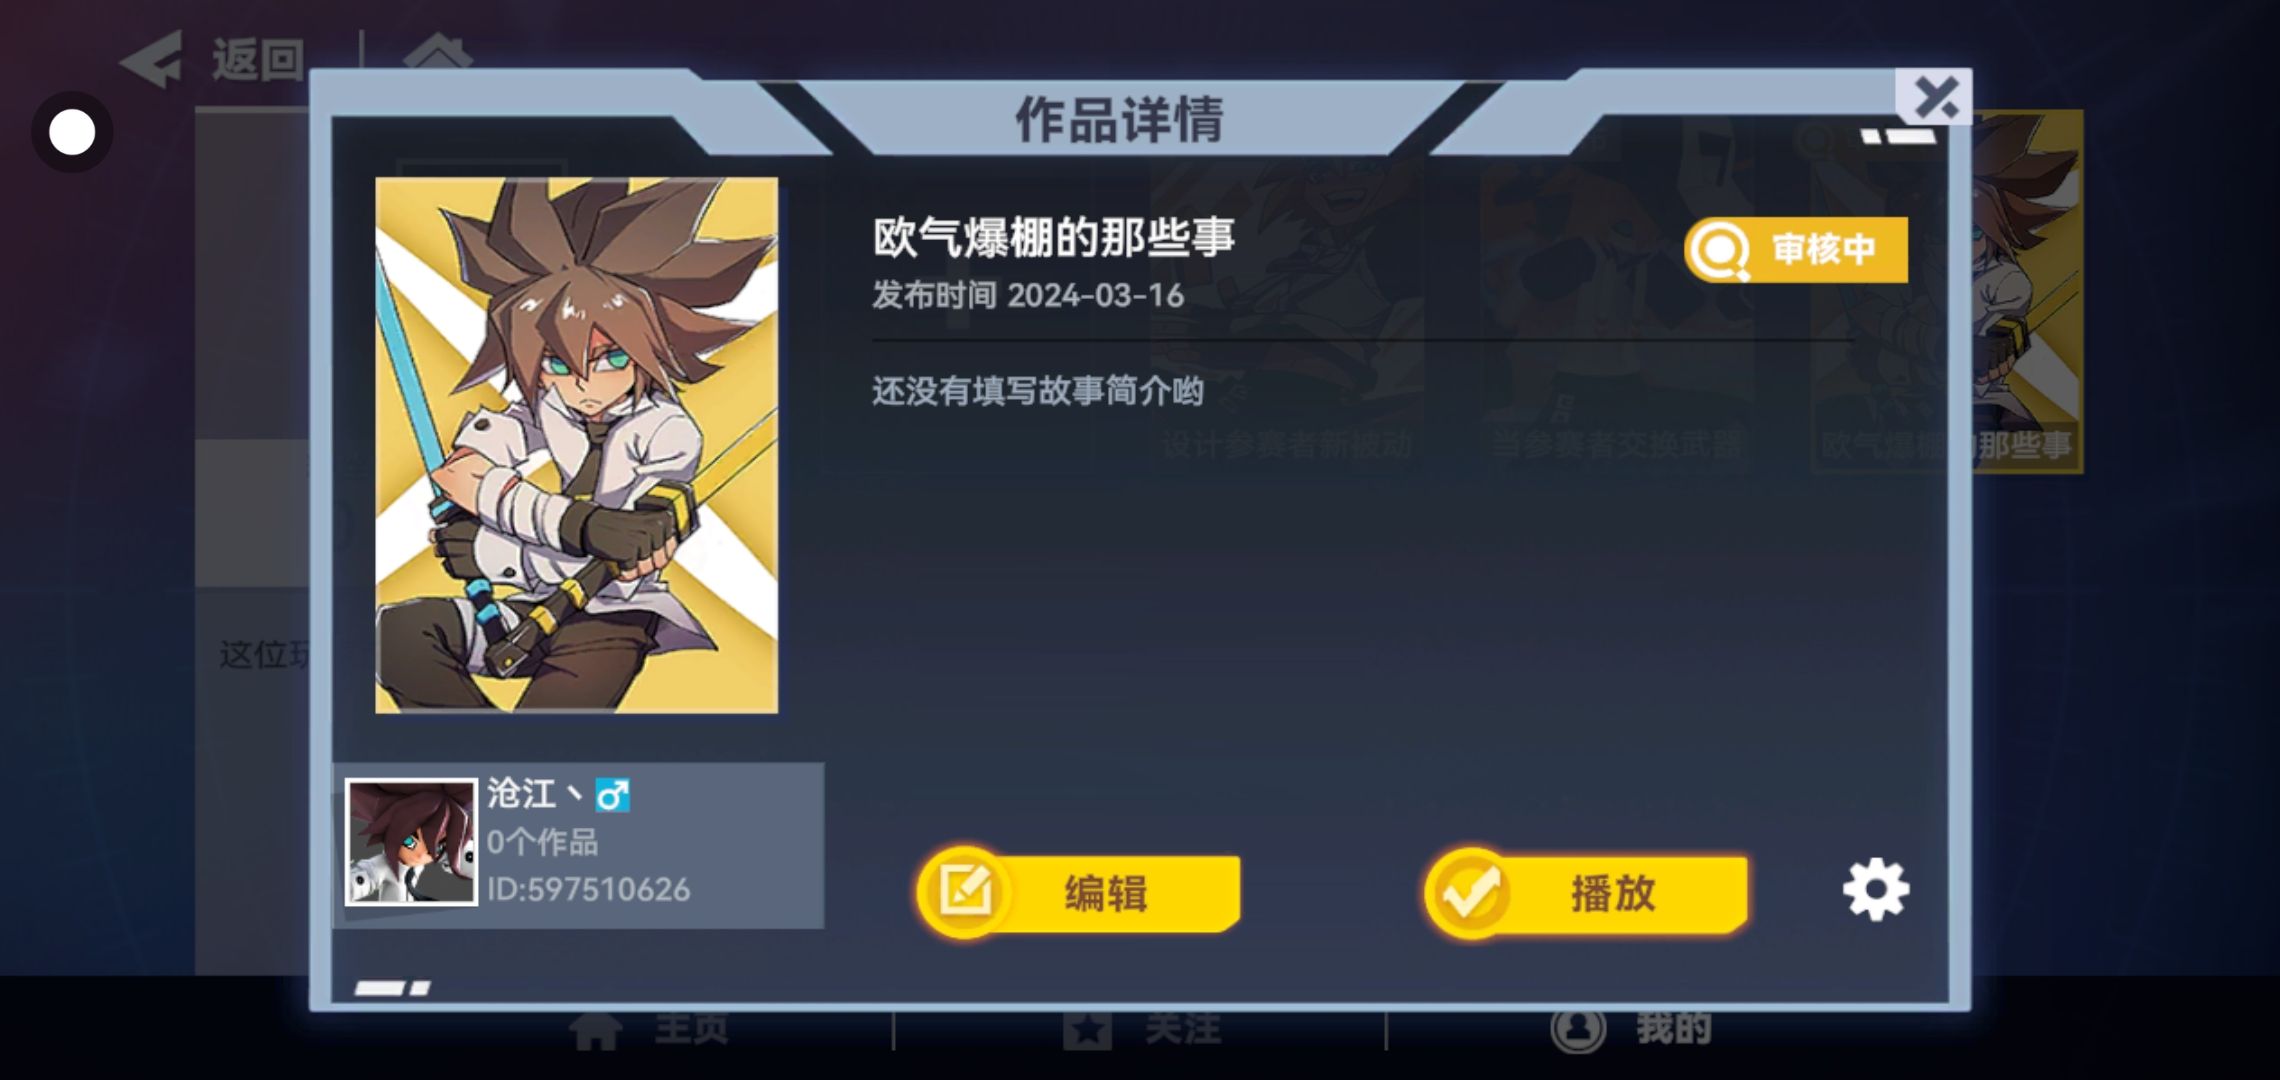2280x1080 pixels.
Task: Tap the white floating record dot
Action: tap(72, 132)
